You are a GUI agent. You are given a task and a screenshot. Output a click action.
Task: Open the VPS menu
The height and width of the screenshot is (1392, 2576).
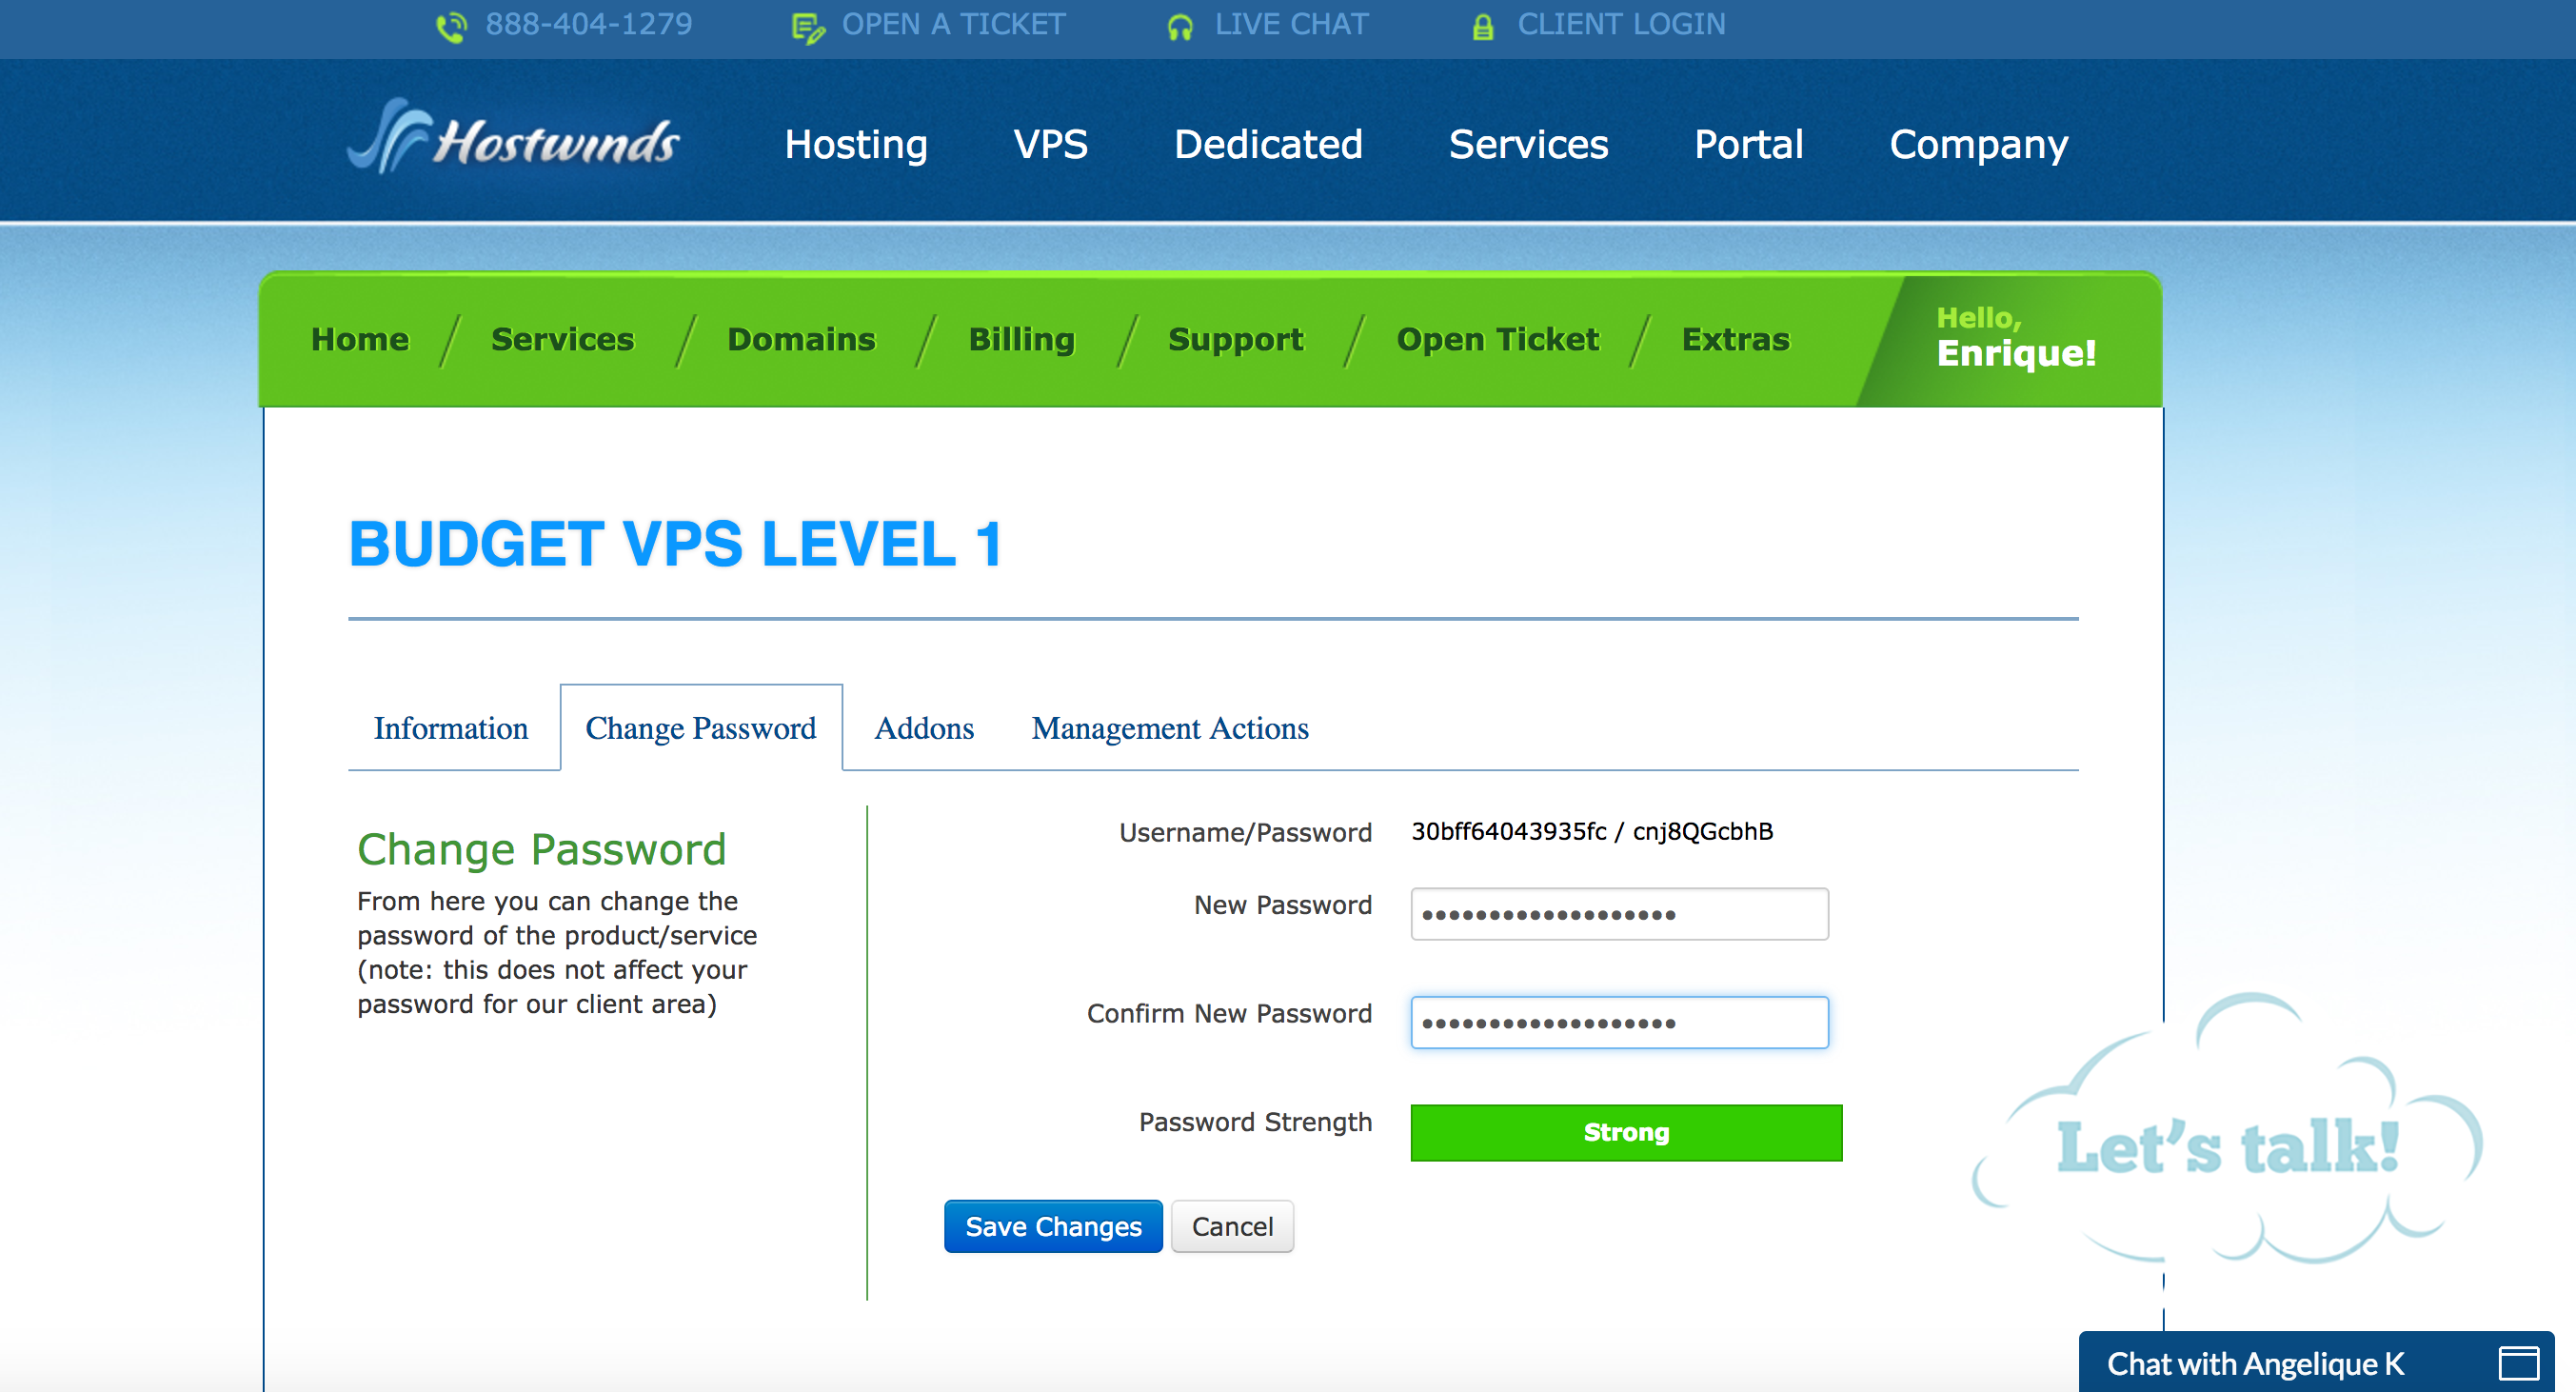click(x=1050, y=145)
